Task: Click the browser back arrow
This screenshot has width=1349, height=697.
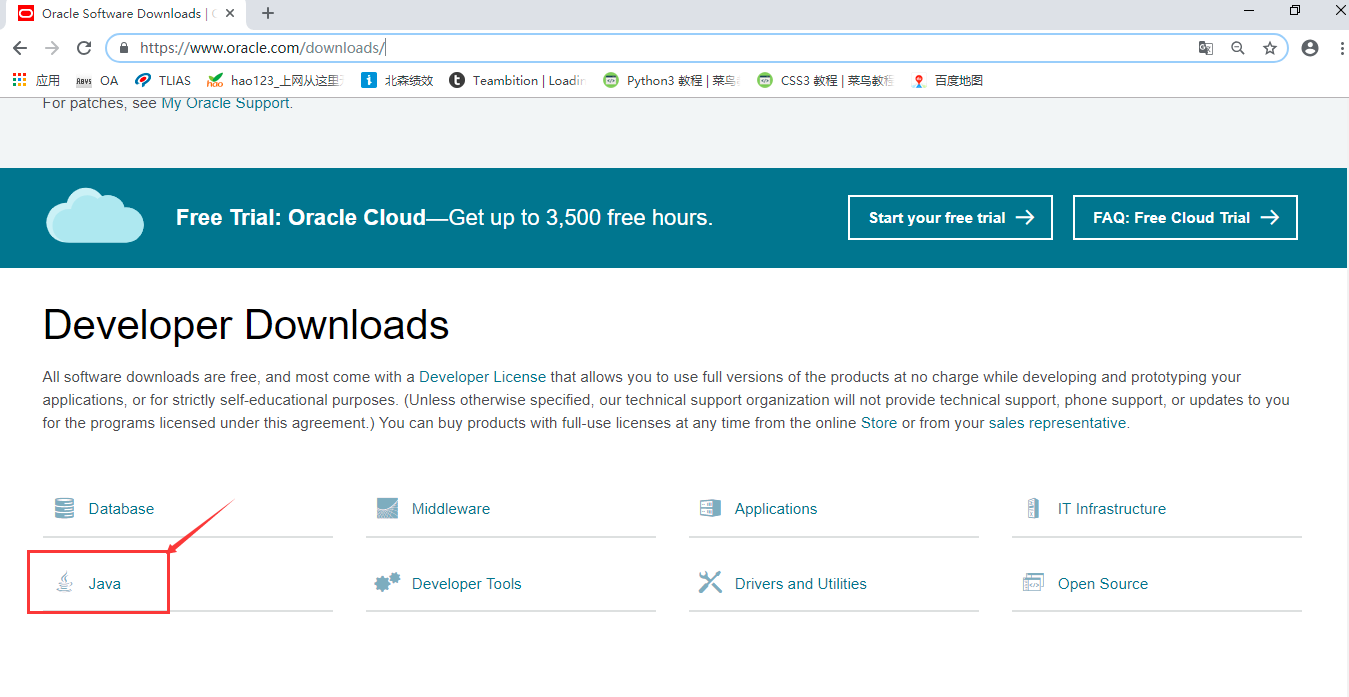Action: pos(20,48)
